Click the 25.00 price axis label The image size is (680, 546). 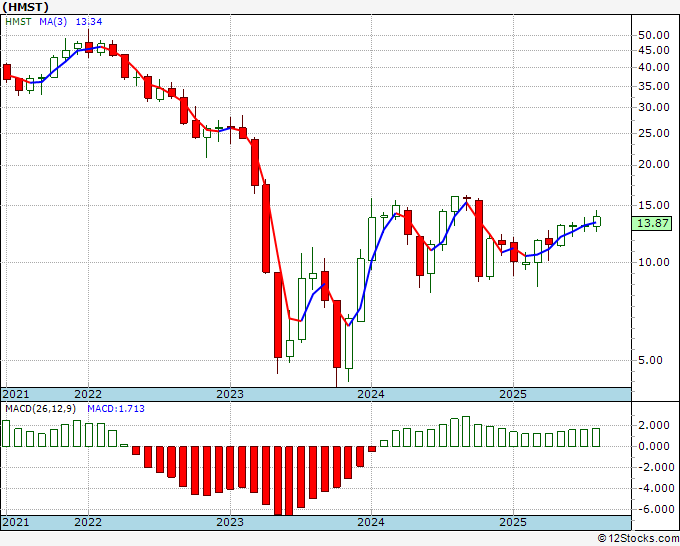pyautogui.click(x=654, y=133)
